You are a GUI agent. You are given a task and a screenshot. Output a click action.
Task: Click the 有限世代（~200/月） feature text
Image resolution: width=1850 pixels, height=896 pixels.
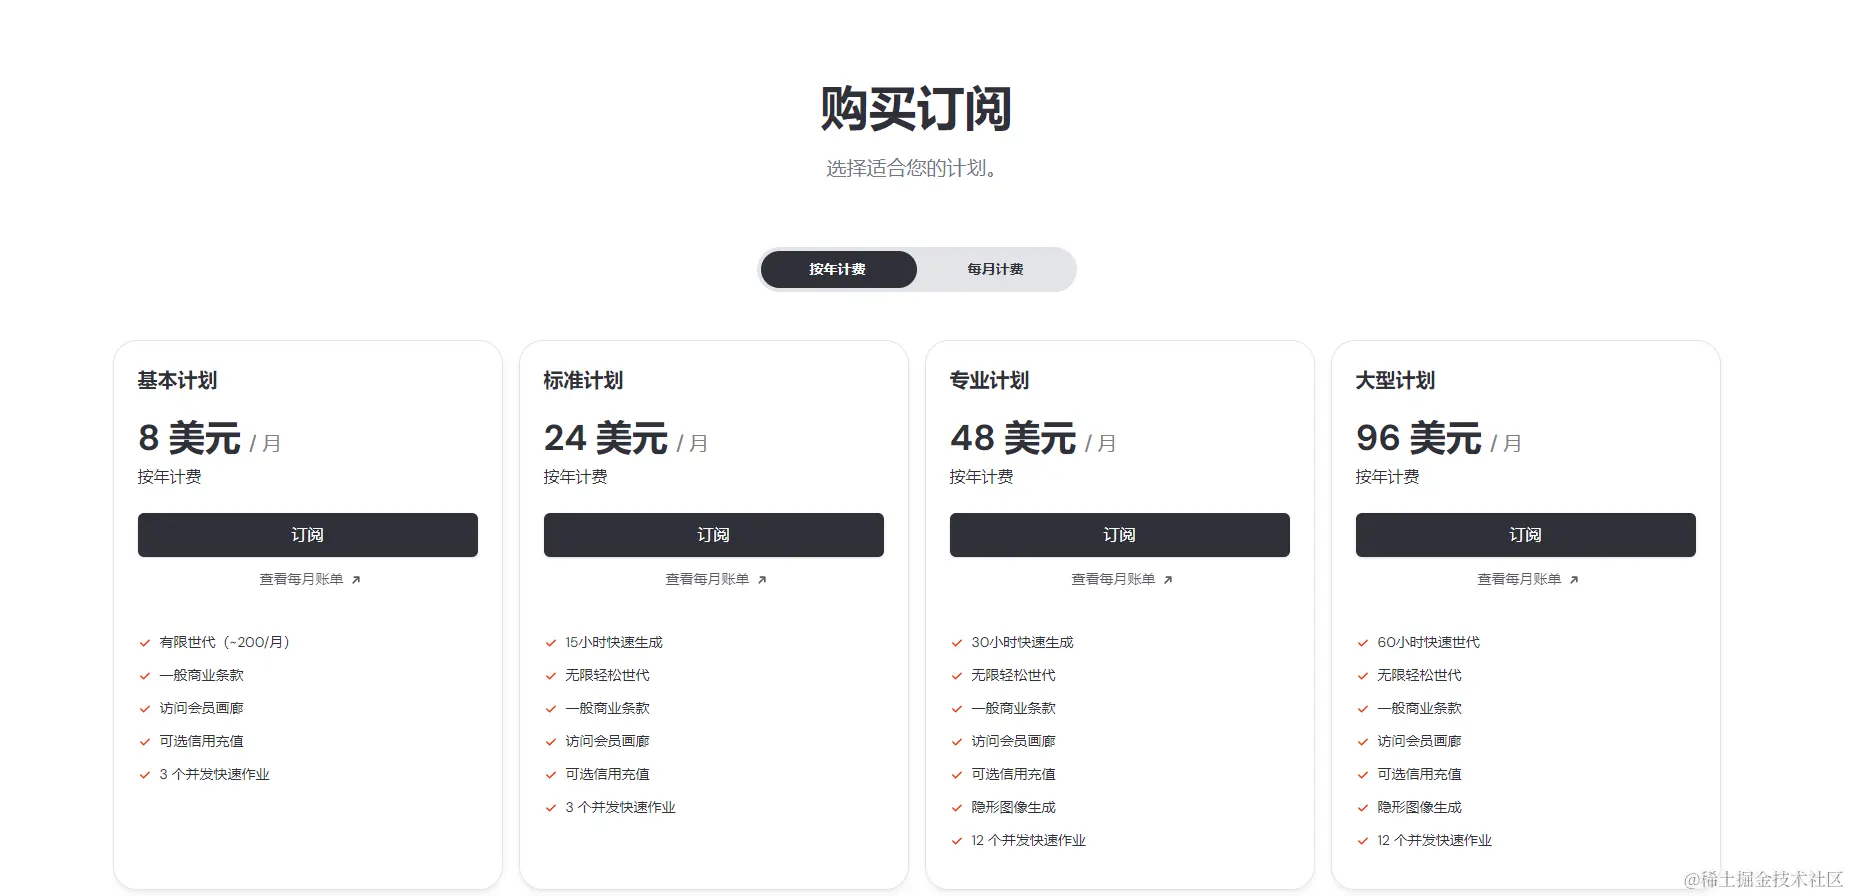[225, 642]
